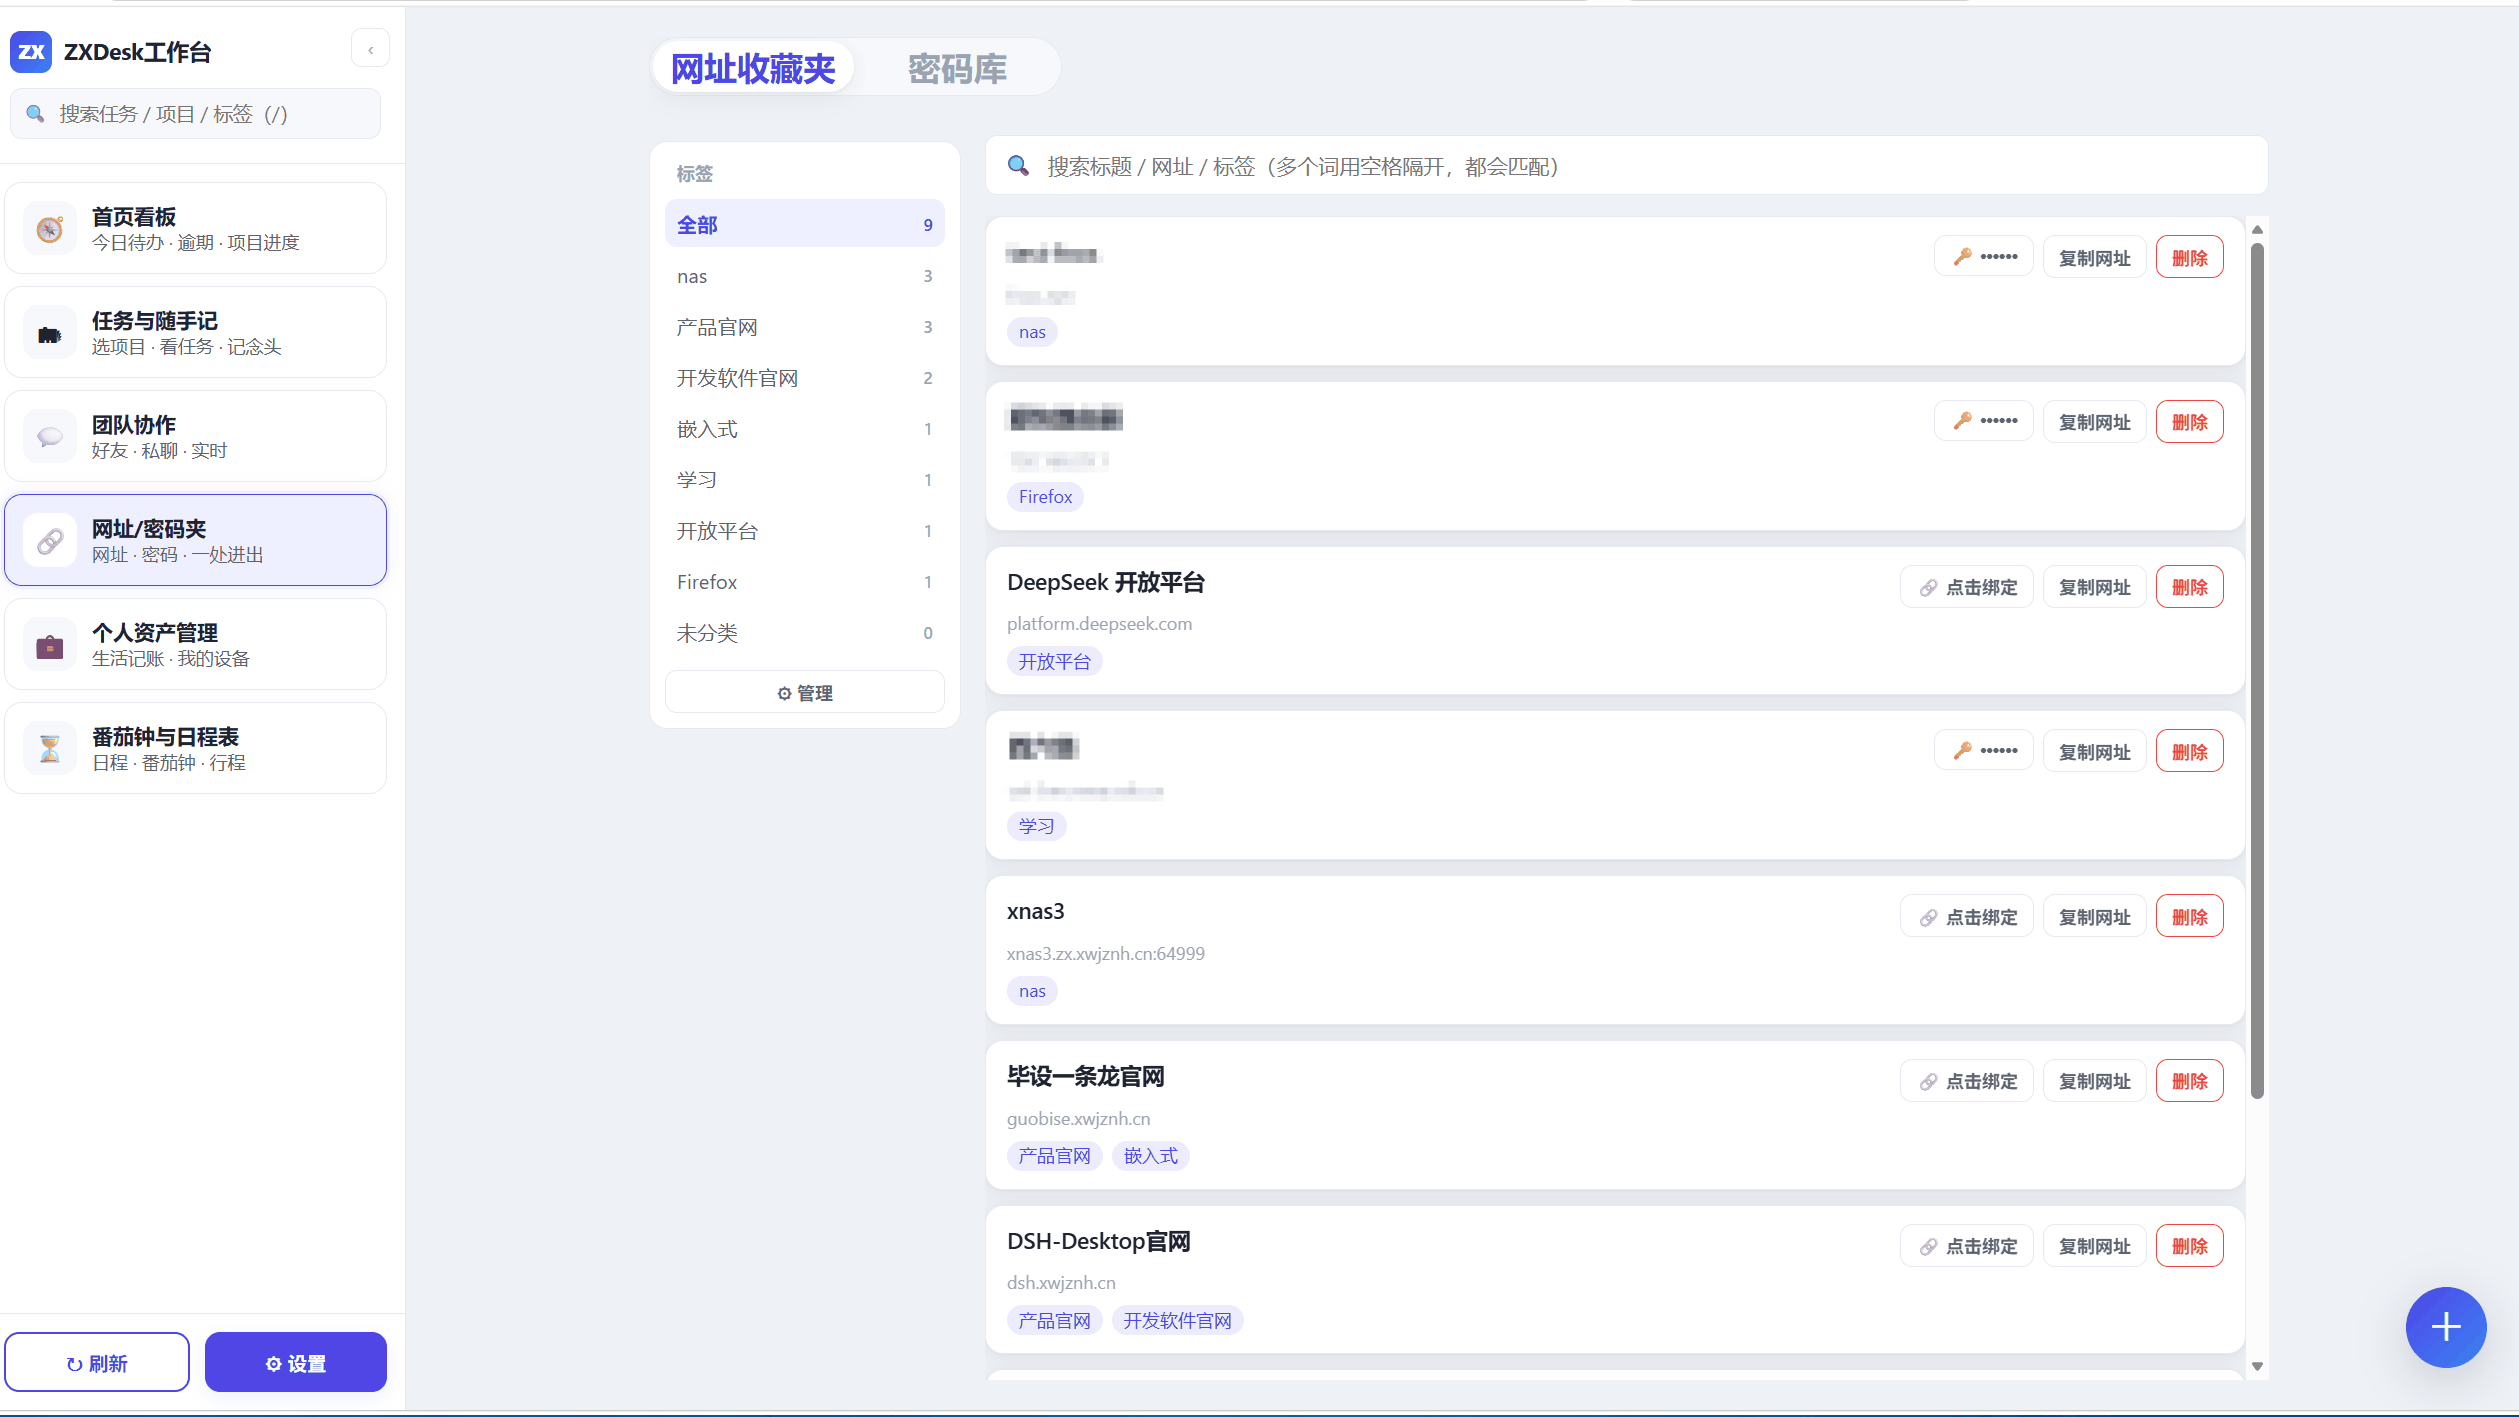2519x1417 pixels.
Task: Click the scrollbar up arrow of bookmark list
Action: (x=2257, y=229)
